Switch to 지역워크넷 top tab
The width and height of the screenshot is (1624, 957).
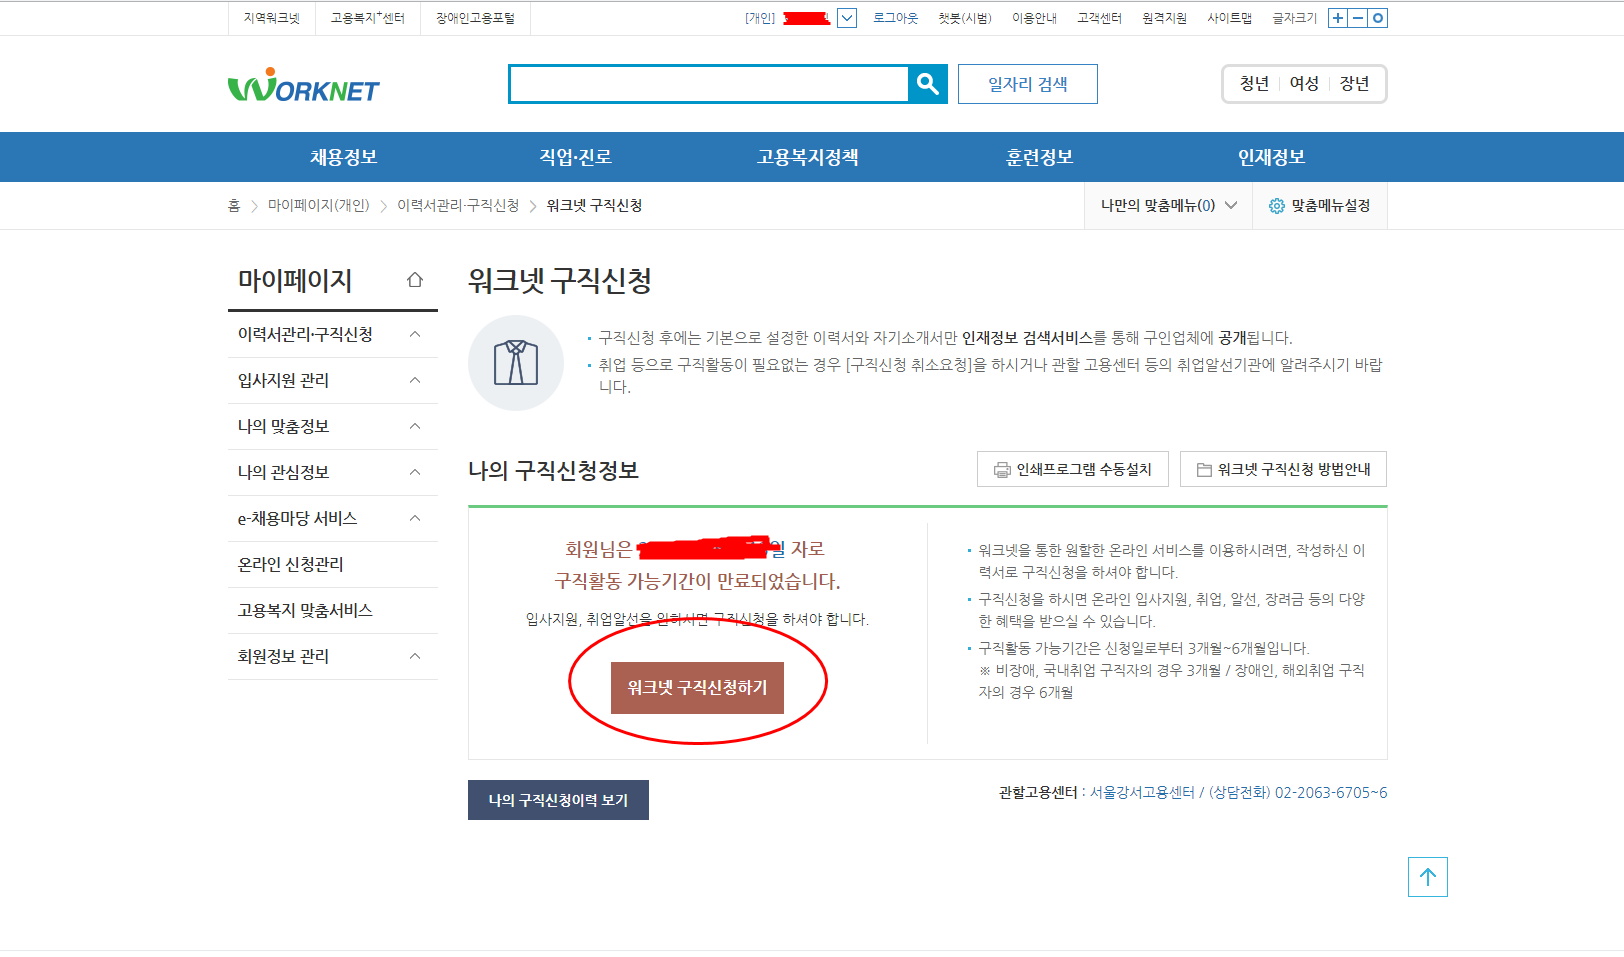[272, 18]
